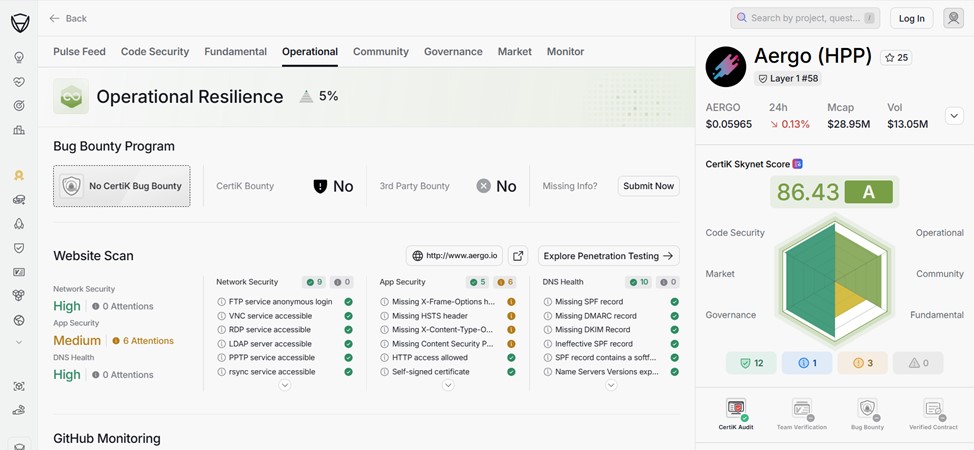Select the Team Verification badge icon

tap(801, 409)
